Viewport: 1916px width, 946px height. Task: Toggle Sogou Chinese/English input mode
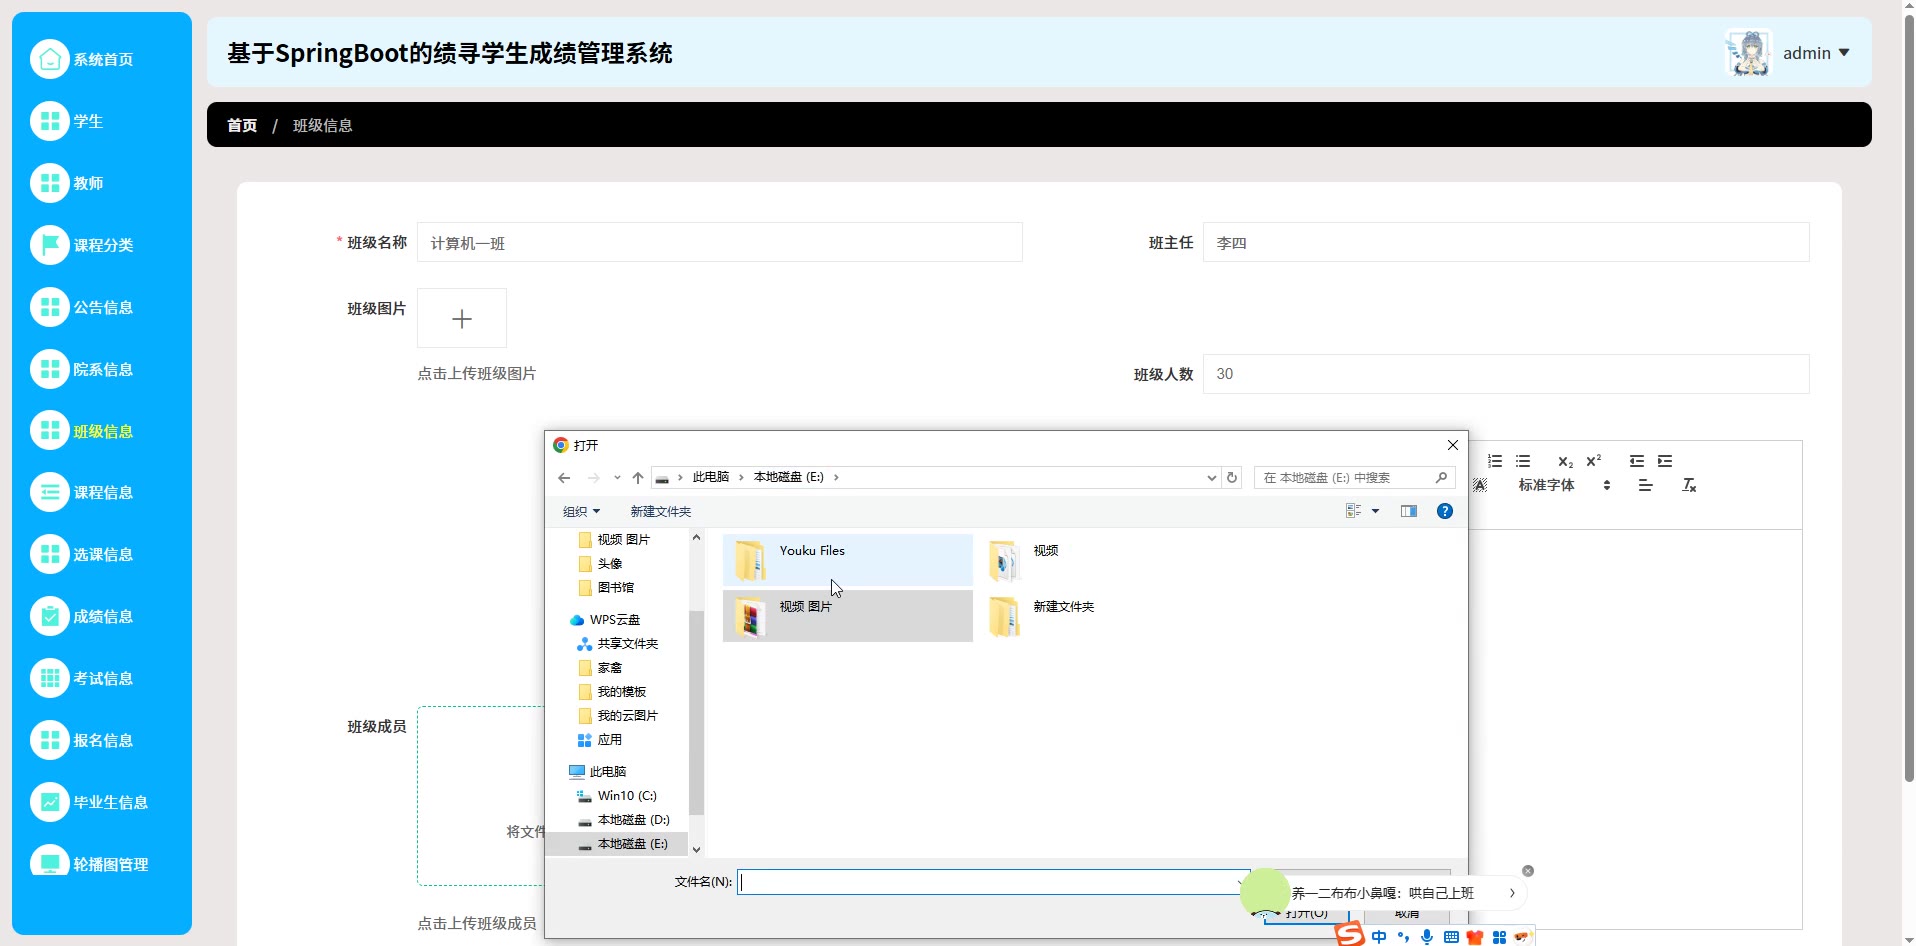[1379, 937]
